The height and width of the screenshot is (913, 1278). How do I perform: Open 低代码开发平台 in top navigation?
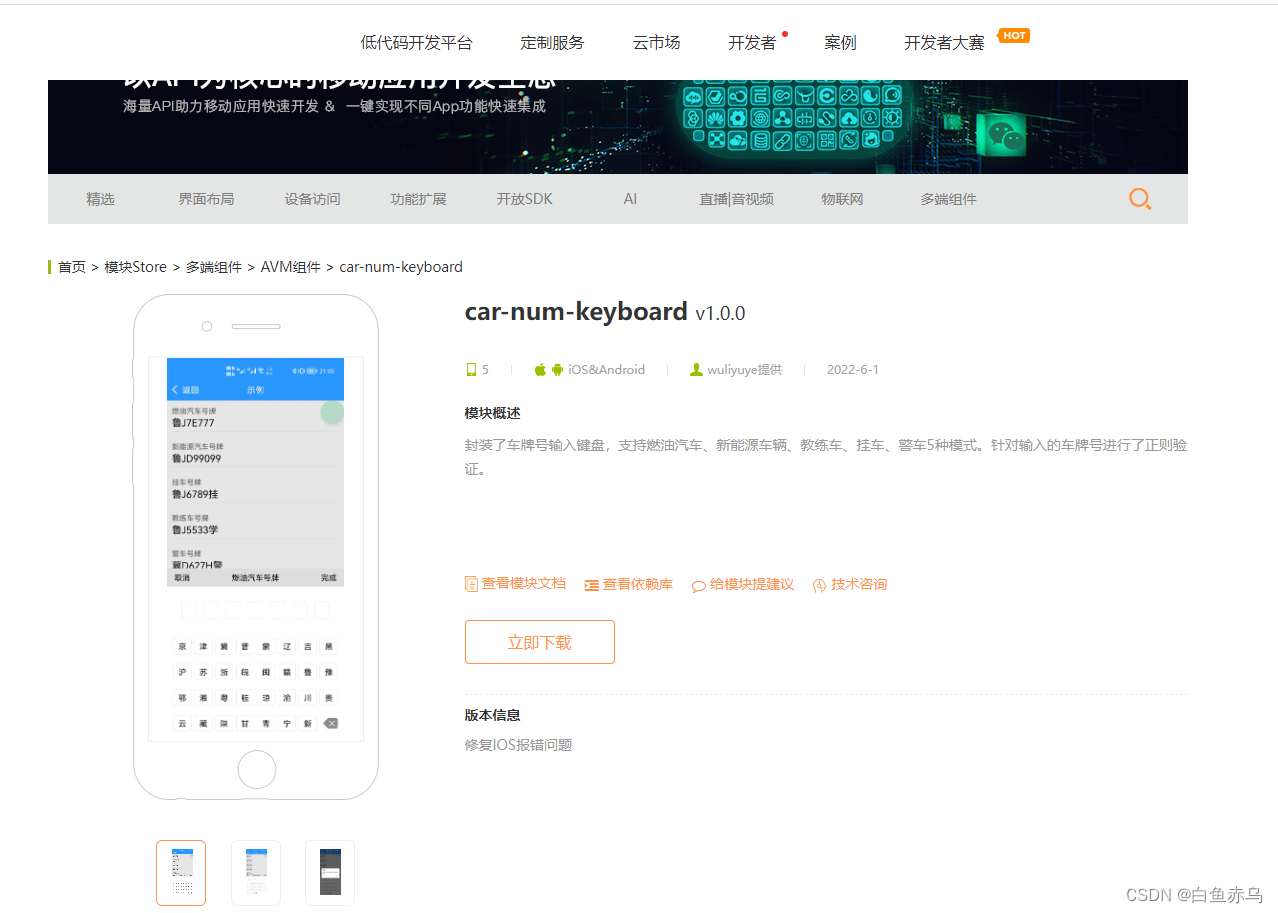click(416, 43)
